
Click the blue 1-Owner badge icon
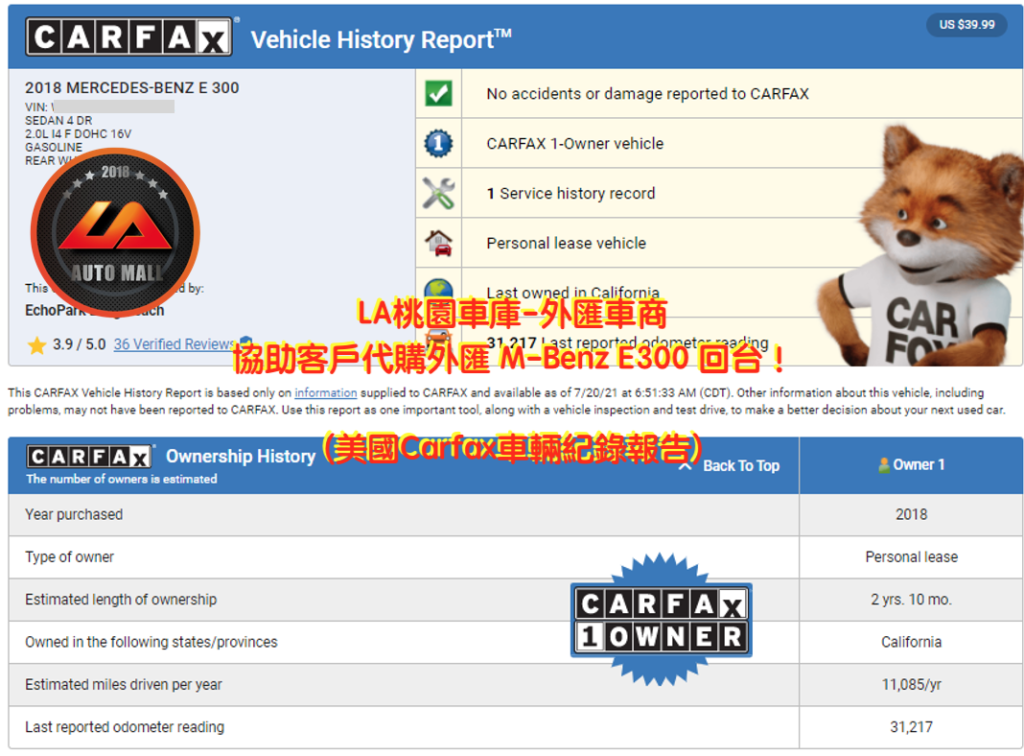click(x=438, y=143)
